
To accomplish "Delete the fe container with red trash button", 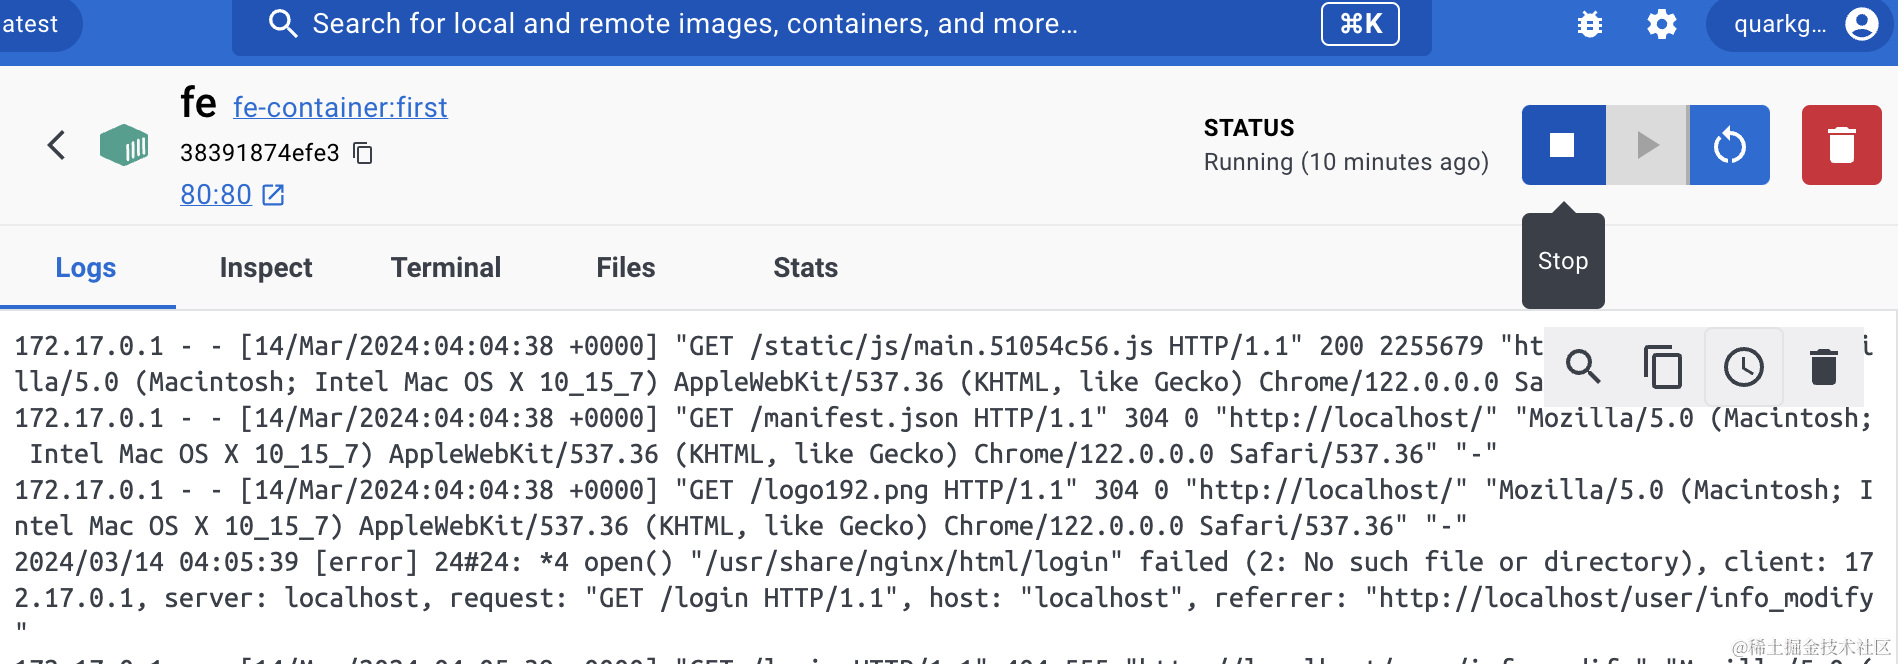I will 1841,145.
